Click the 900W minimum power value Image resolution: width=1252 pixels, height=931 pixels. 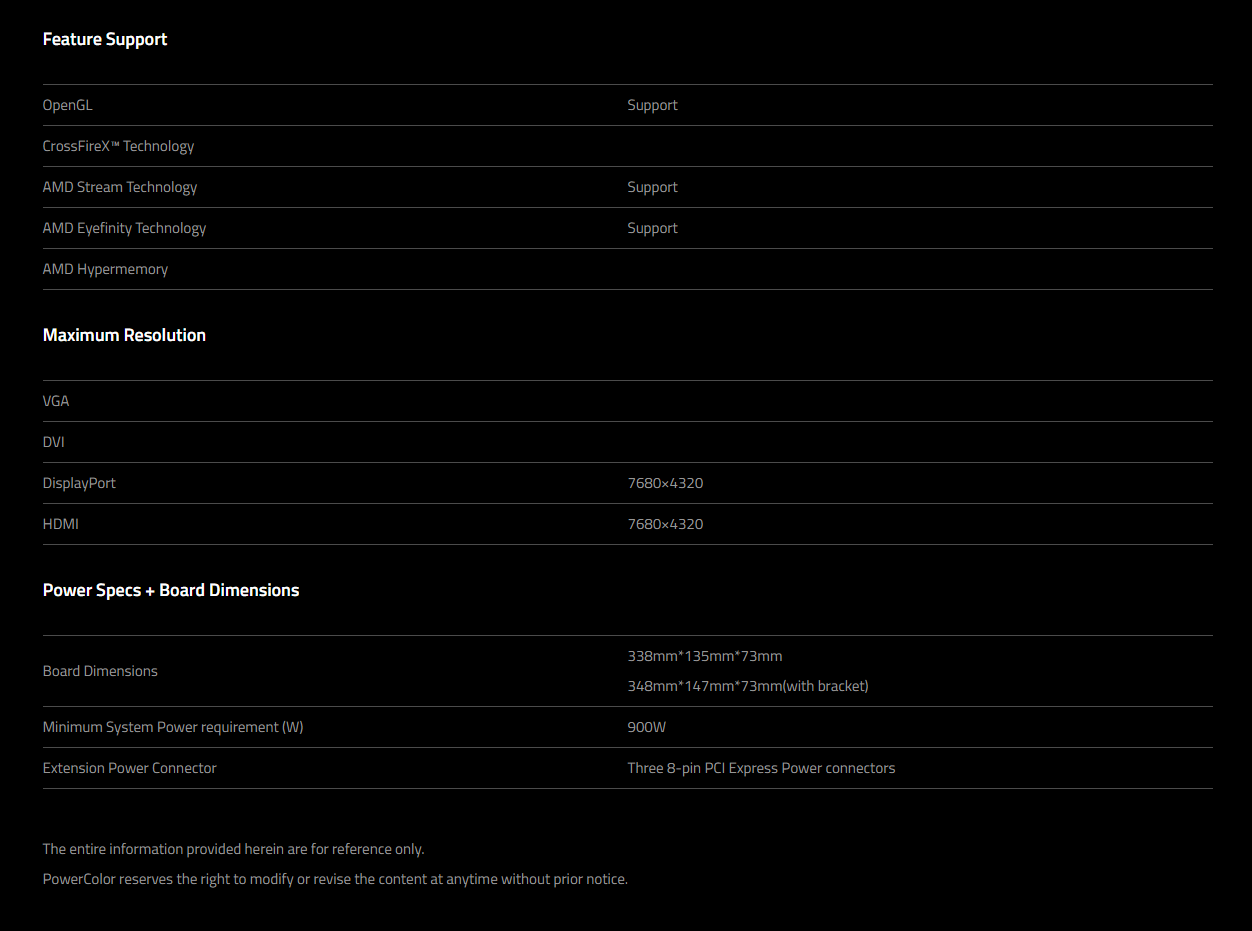pyautogui.click(x=646, y=727)
